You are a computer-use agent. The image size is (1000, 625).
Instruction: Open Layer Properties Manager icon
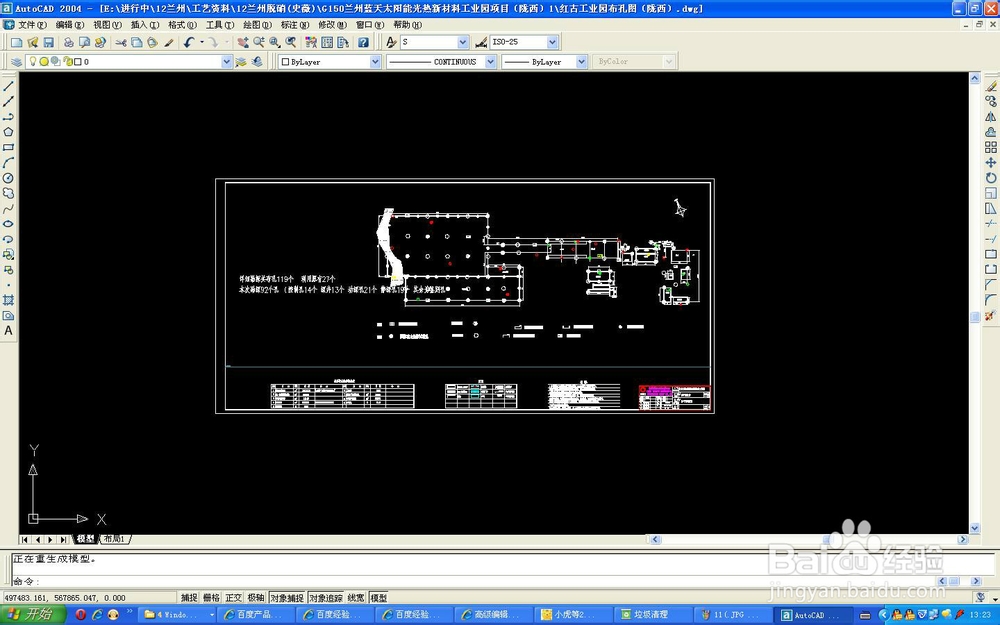(x=17, y=62)
